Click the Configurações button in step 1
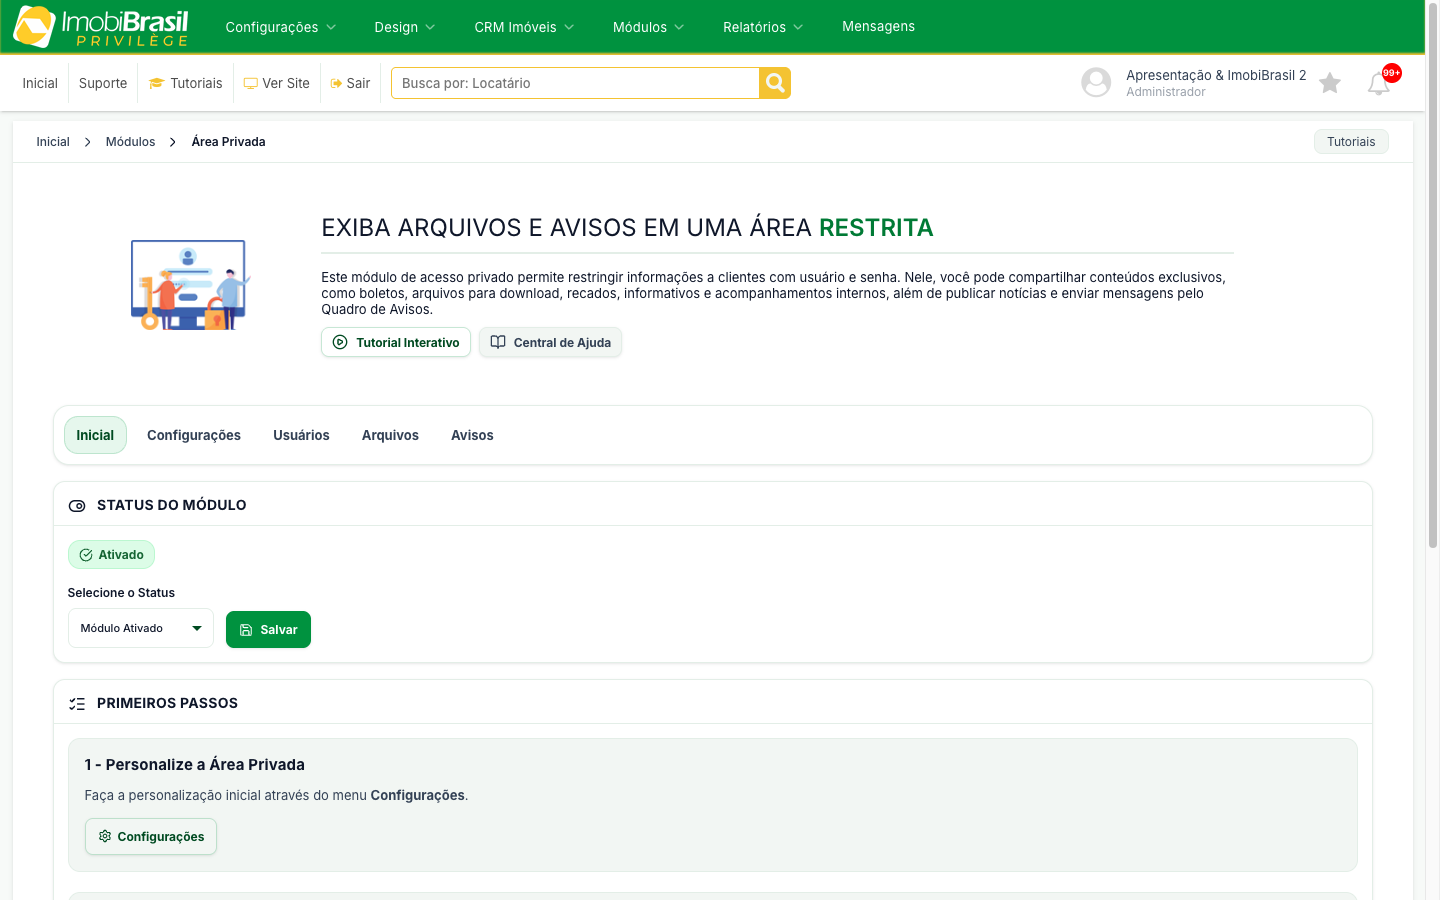This screenshot has width=1440, height=900. coord(151,836)
